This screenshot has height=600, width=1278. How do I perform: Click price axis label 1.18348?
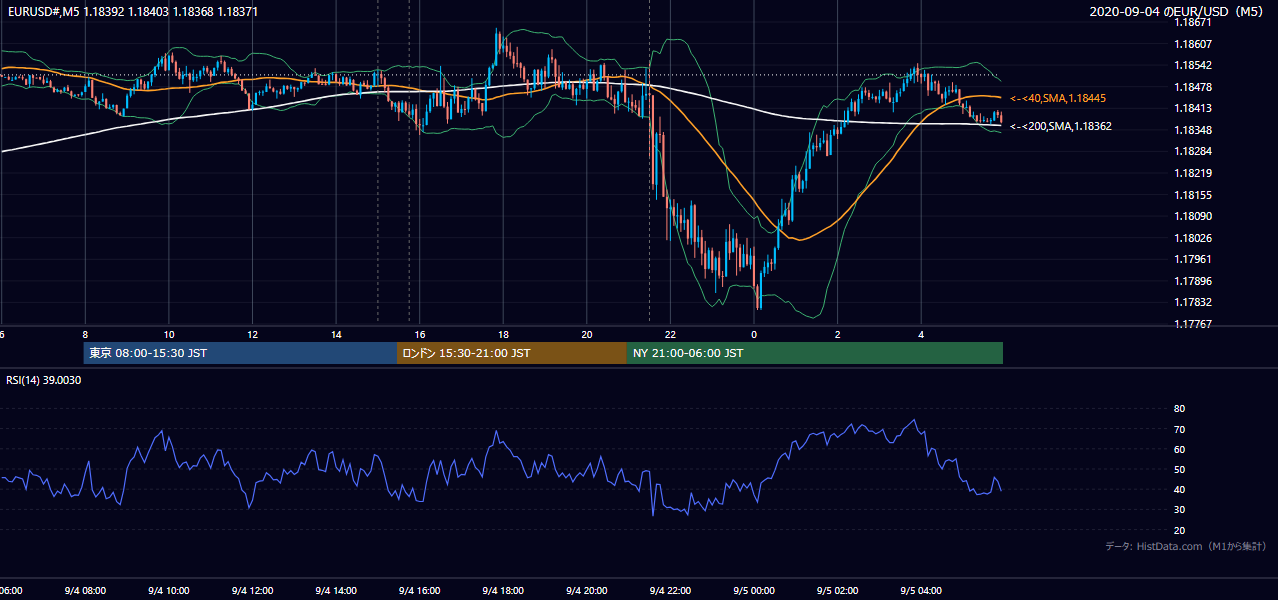(x=1193, y=130)
